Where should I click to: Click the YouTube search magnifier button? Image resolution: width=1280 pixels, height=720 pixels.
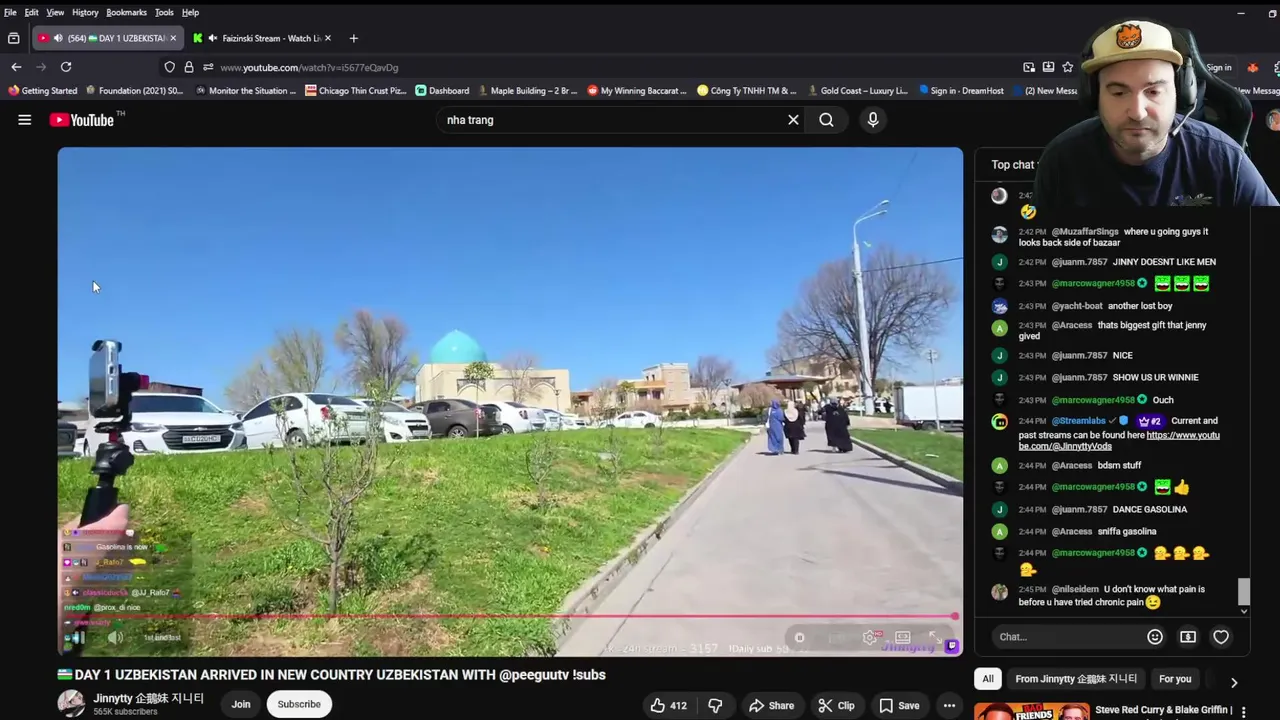point(826,120)
